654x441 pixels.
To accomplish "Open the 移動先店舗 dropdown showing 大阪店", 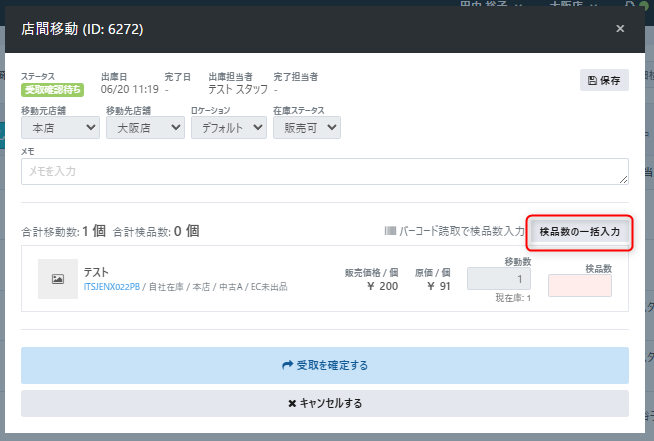I will click(145, 127).
